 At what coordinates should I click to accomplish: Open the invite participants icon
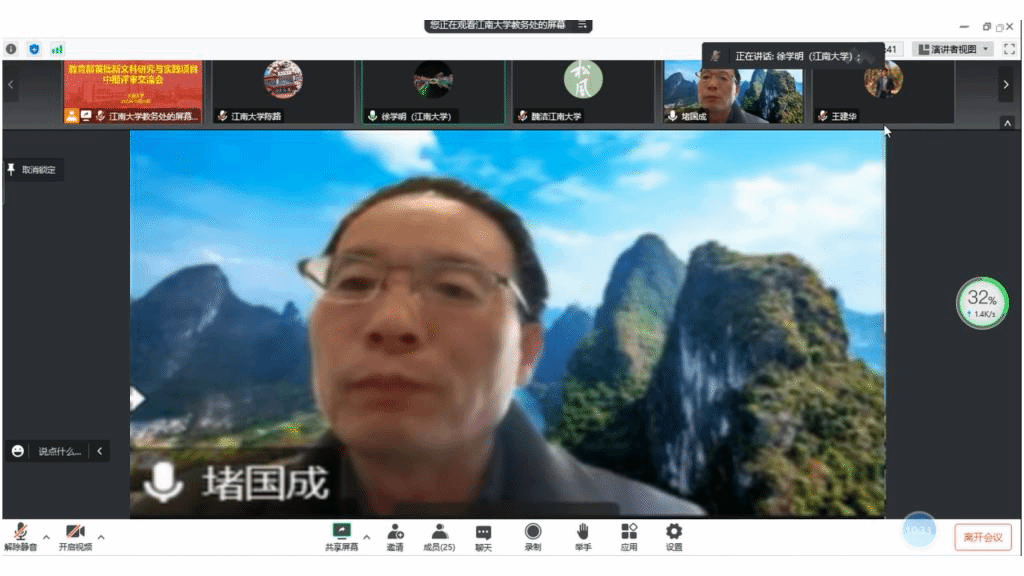point(395,536)
